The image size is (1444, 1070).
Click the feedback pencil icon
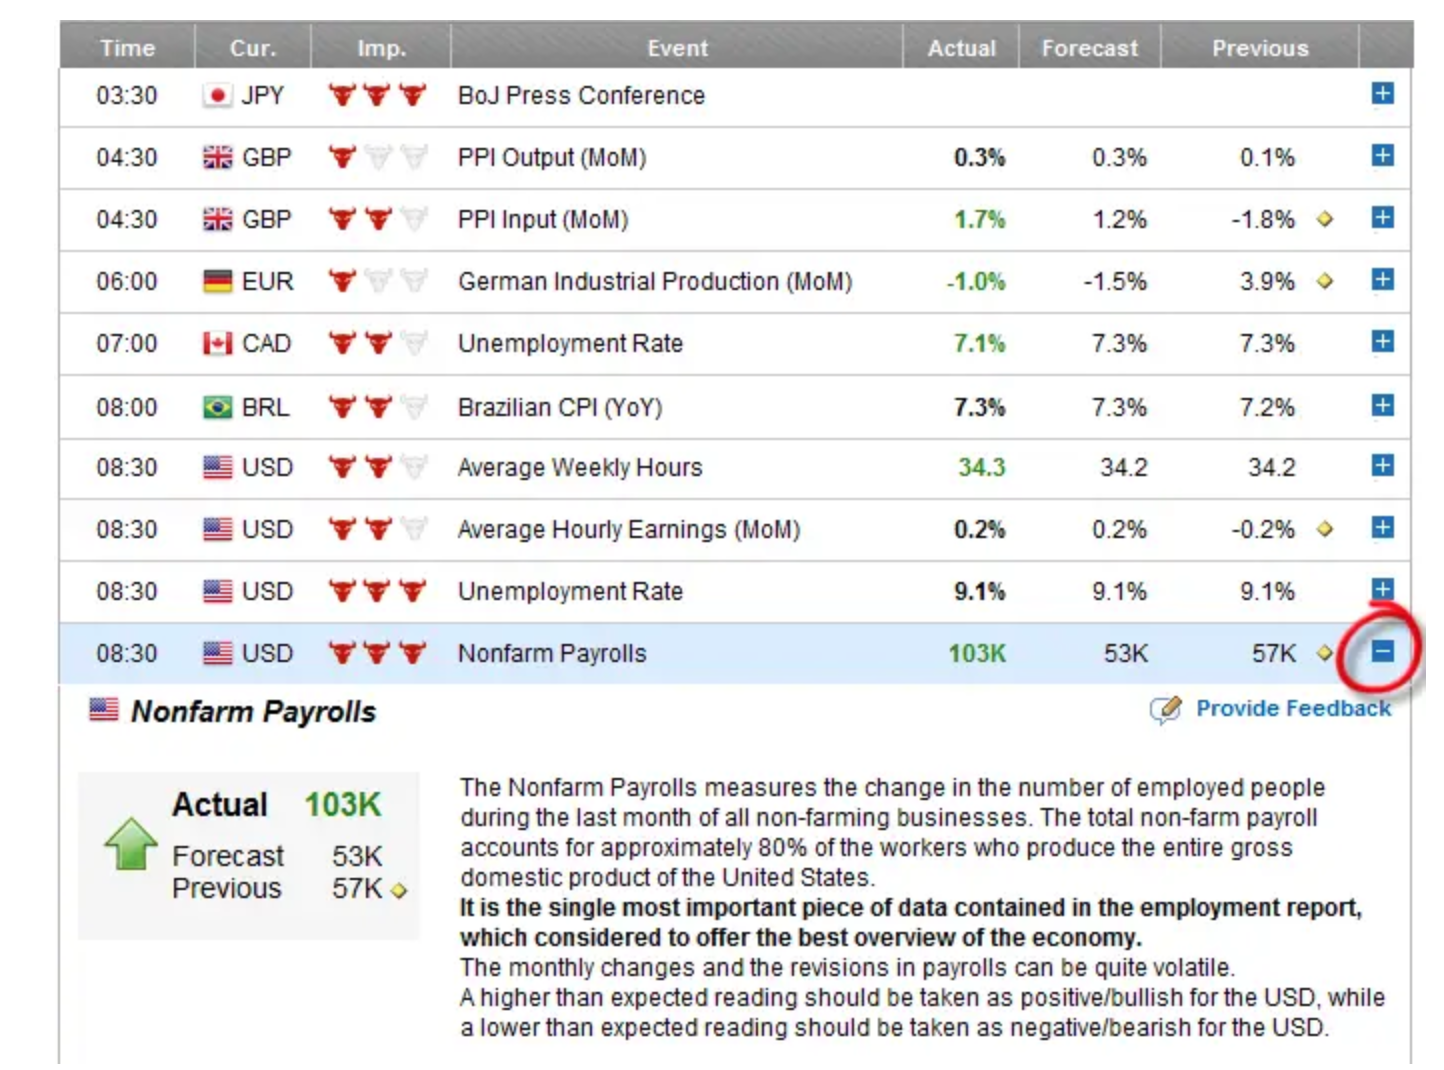(1165, 710)
